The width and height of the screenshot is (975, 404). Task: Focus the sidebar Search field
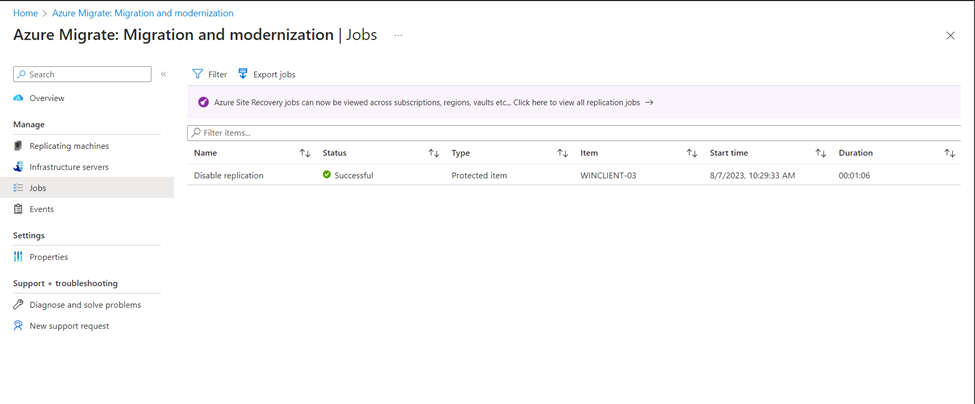click(82, 74)
